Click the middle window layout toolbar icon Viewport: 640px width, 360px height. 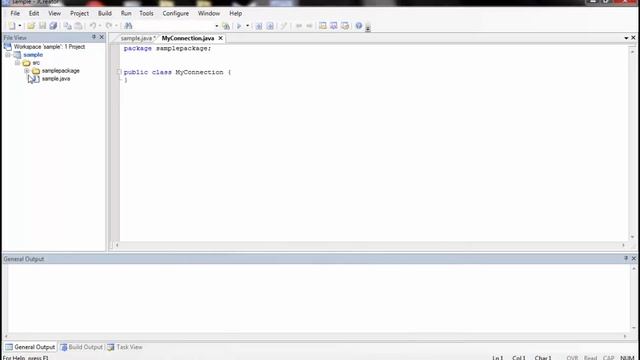point(333,26)
